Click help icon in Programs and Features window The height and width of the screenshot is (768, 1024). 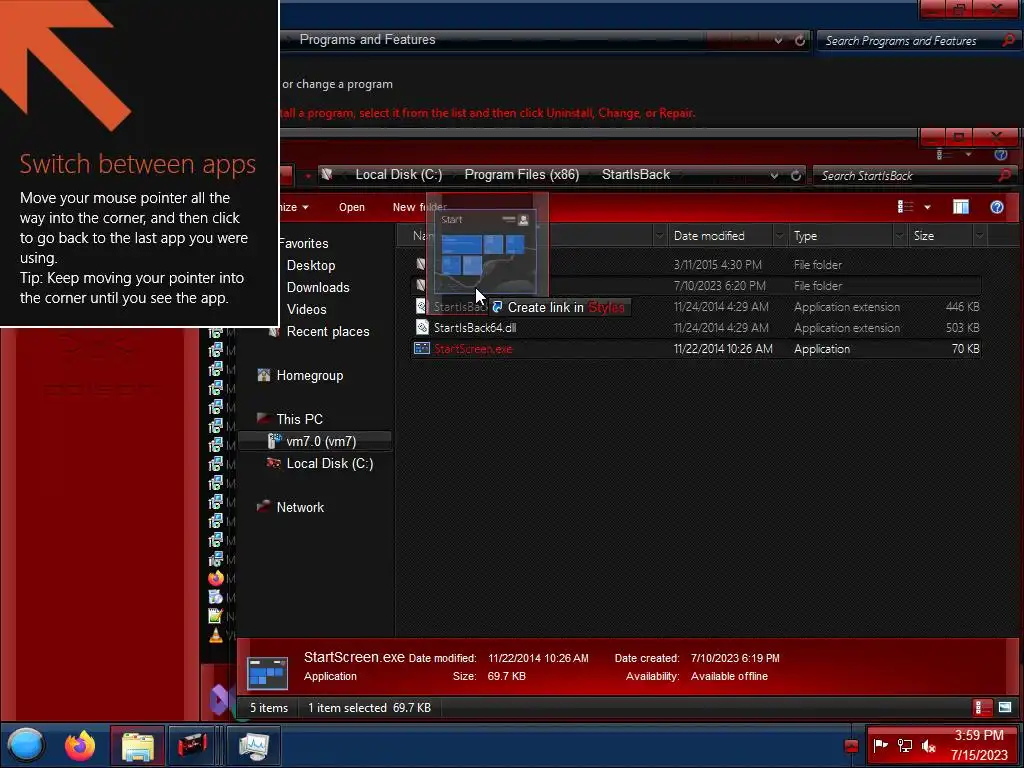coord(1000,155)
